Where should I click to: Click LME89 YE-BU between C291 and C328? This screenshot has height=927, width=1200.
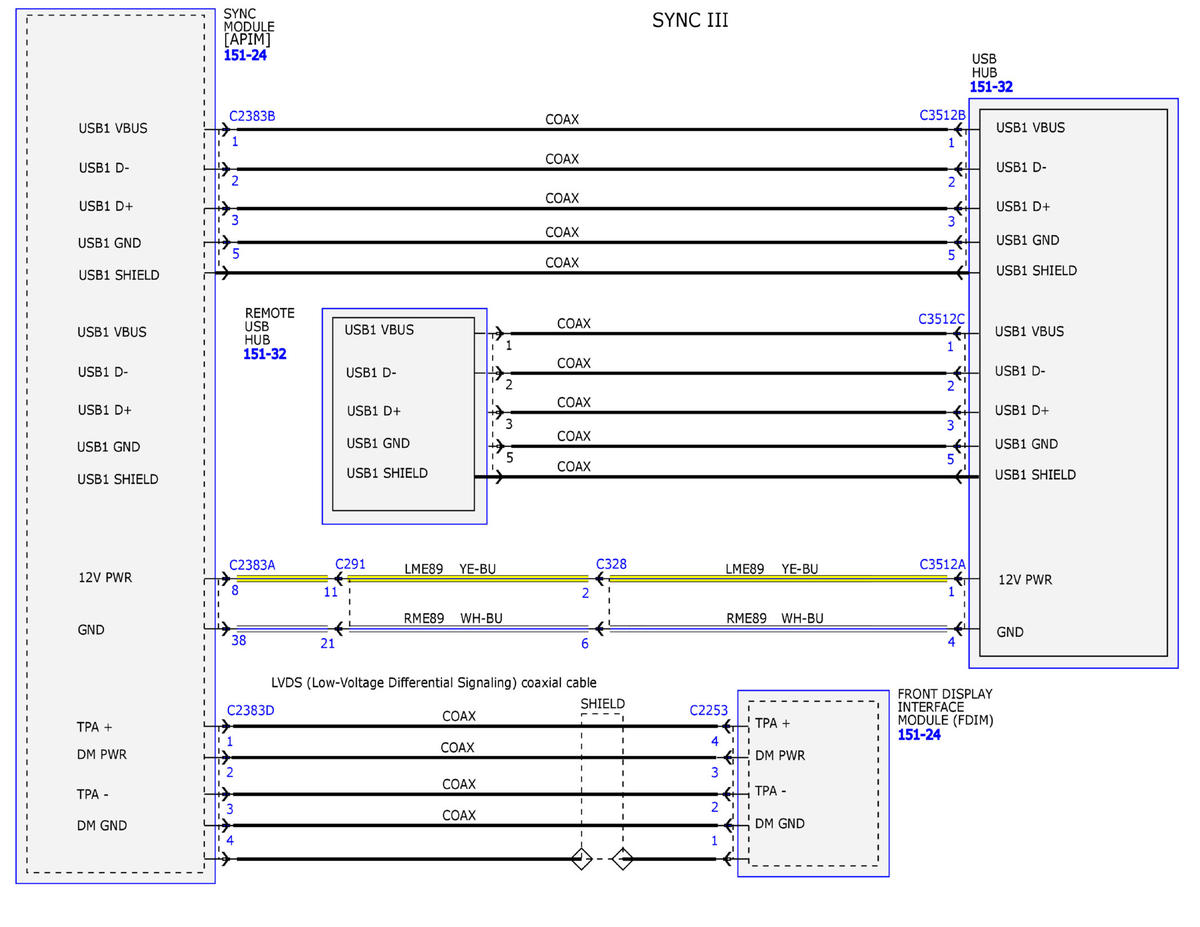(x=450, y=569)
